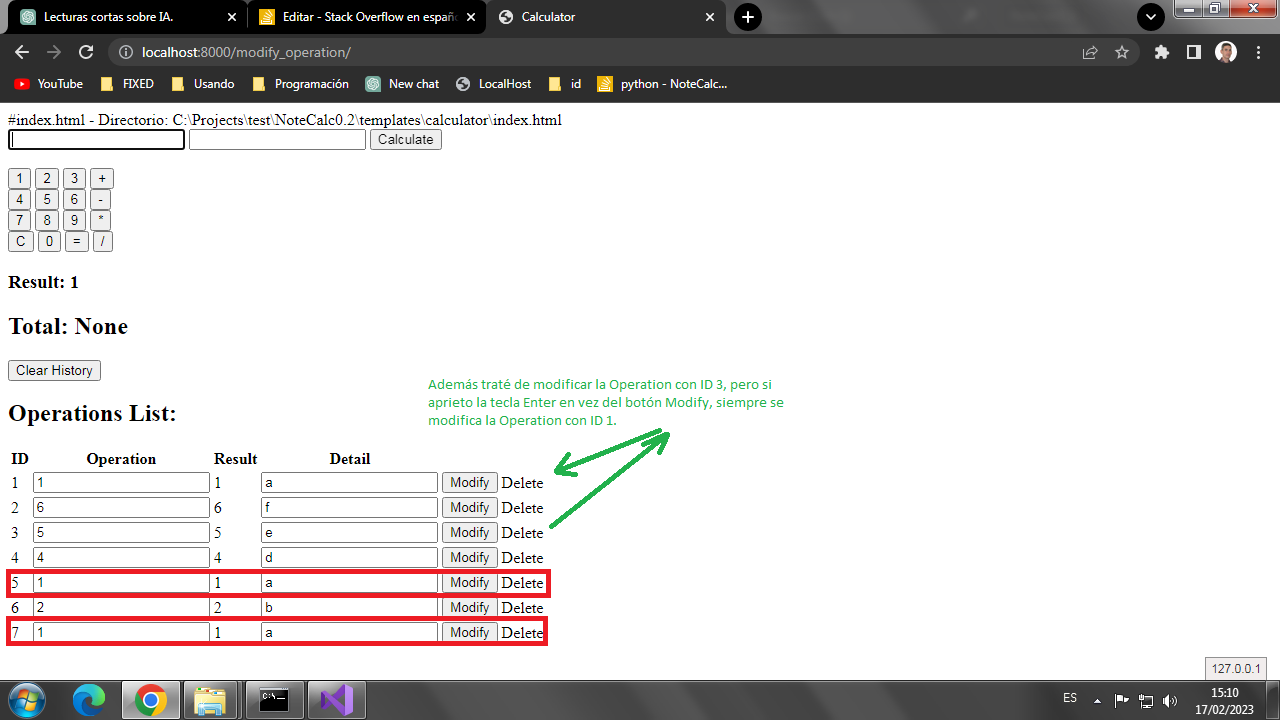Tap keypad digit 5
1280x720 pixels.
click(47, 199)
